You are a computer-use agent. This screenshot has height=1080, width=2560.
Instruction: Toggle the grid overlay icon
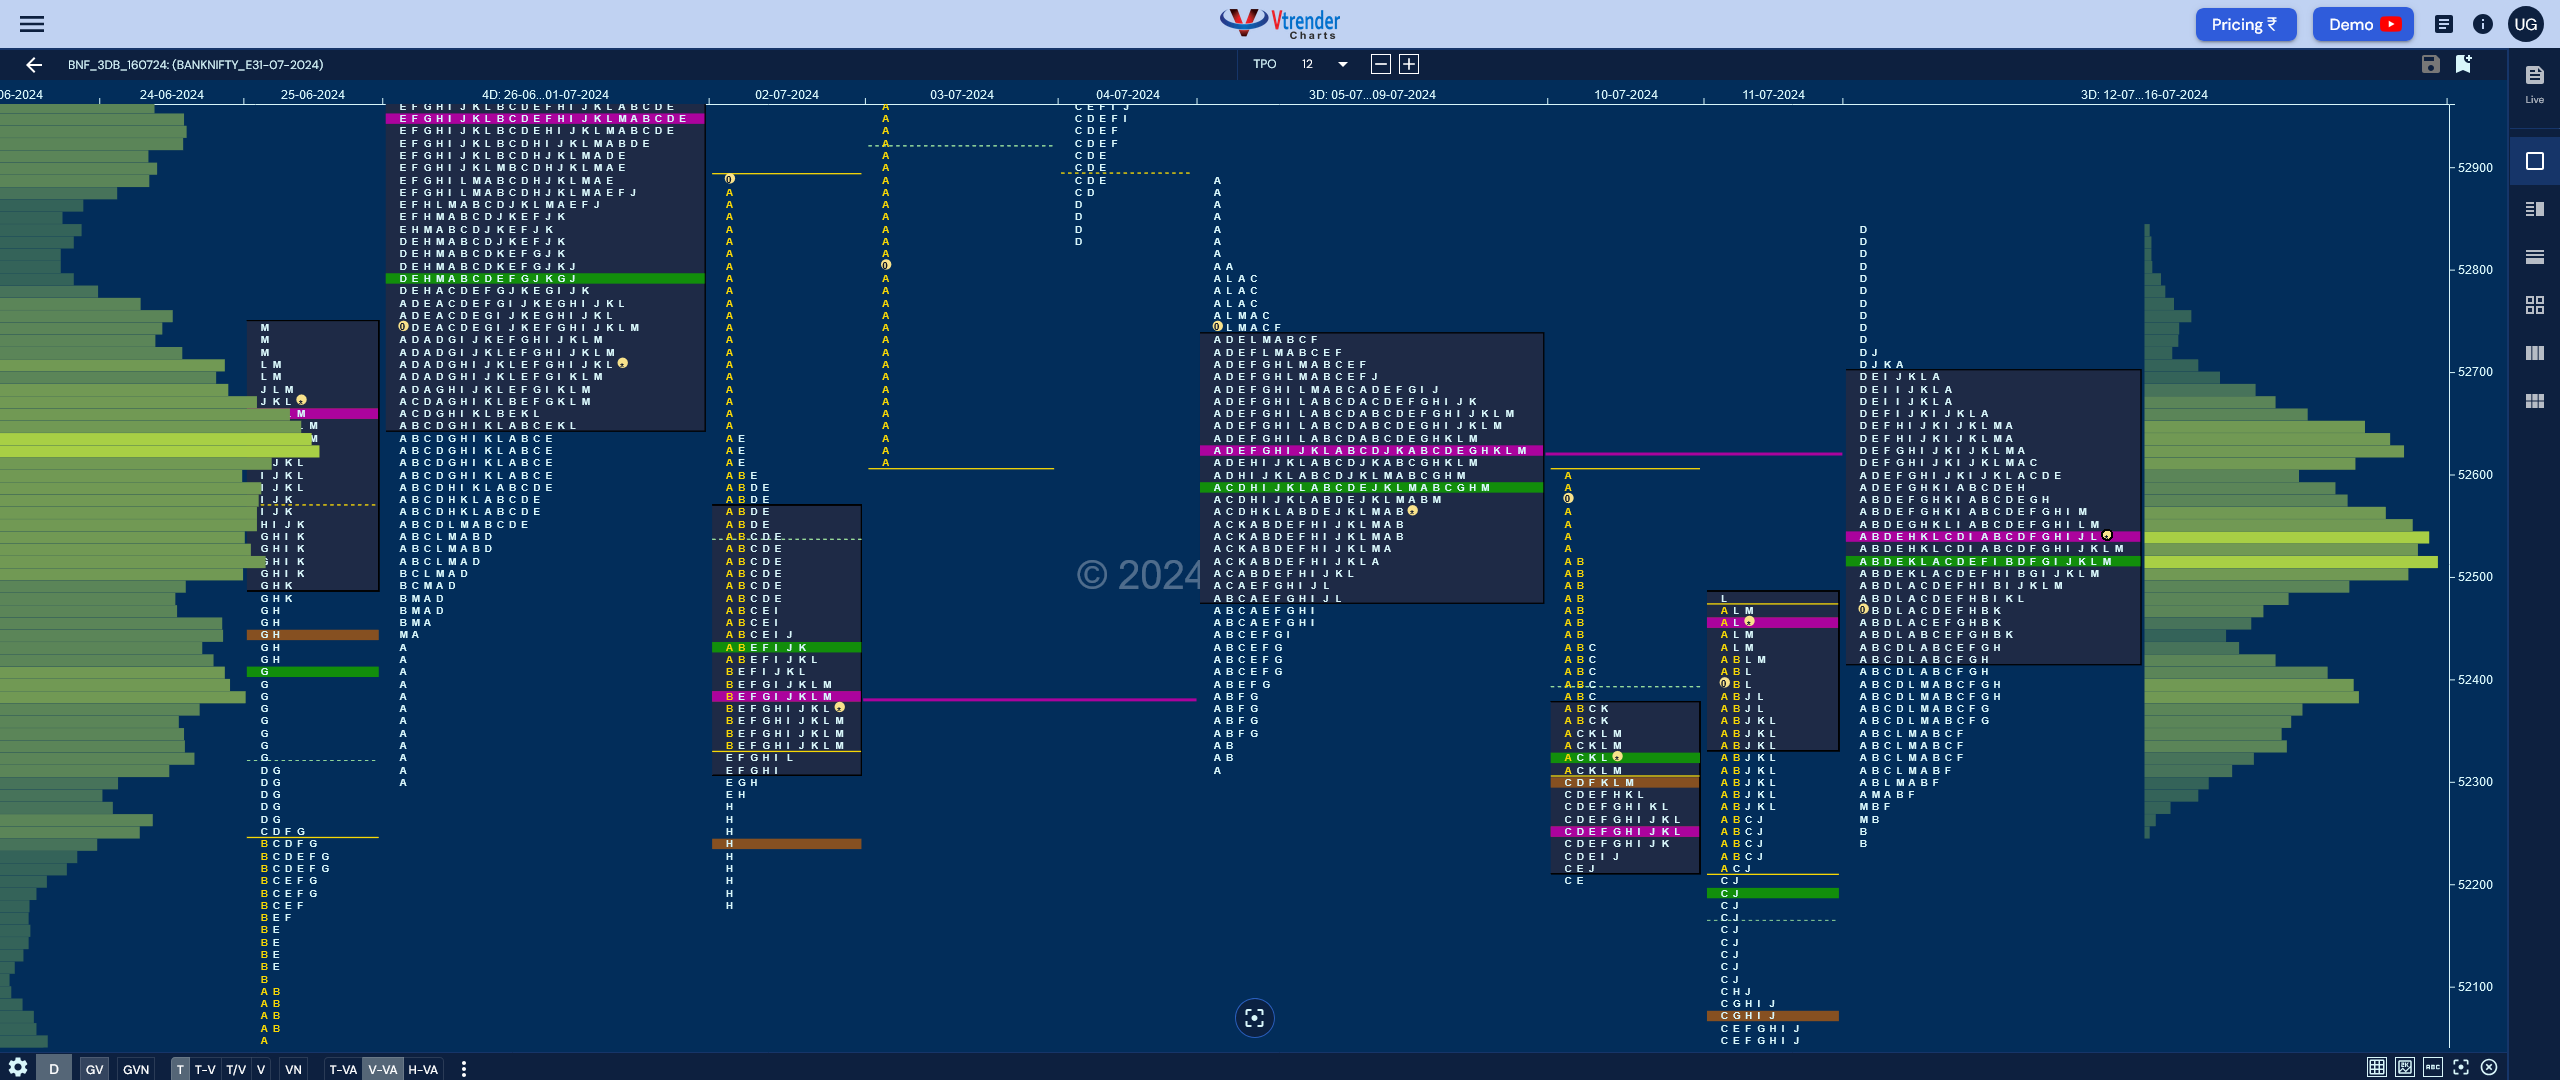[2377, 1067]
